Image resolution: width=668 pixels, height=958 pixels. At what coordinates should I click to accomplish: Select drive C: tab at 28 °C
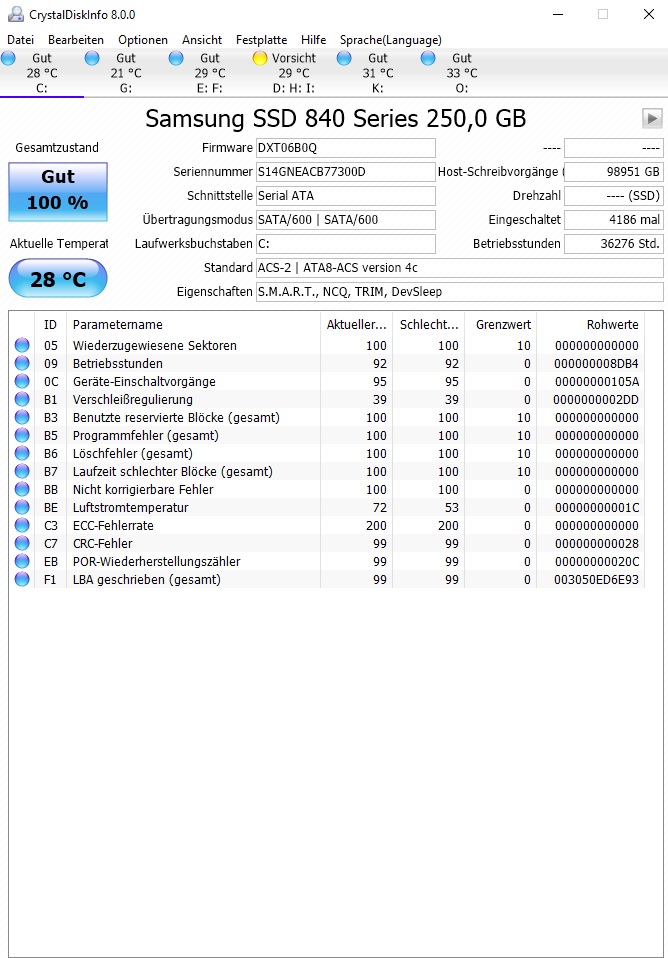pyautogui.click(x=42, y=73)
